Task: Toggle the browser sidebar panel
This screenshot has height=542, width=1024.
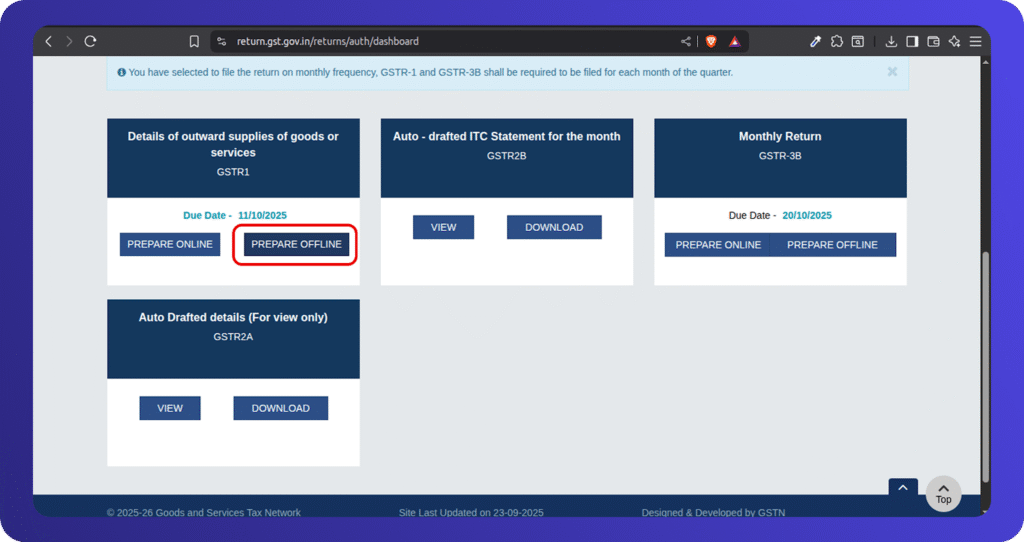Action: 912,41
